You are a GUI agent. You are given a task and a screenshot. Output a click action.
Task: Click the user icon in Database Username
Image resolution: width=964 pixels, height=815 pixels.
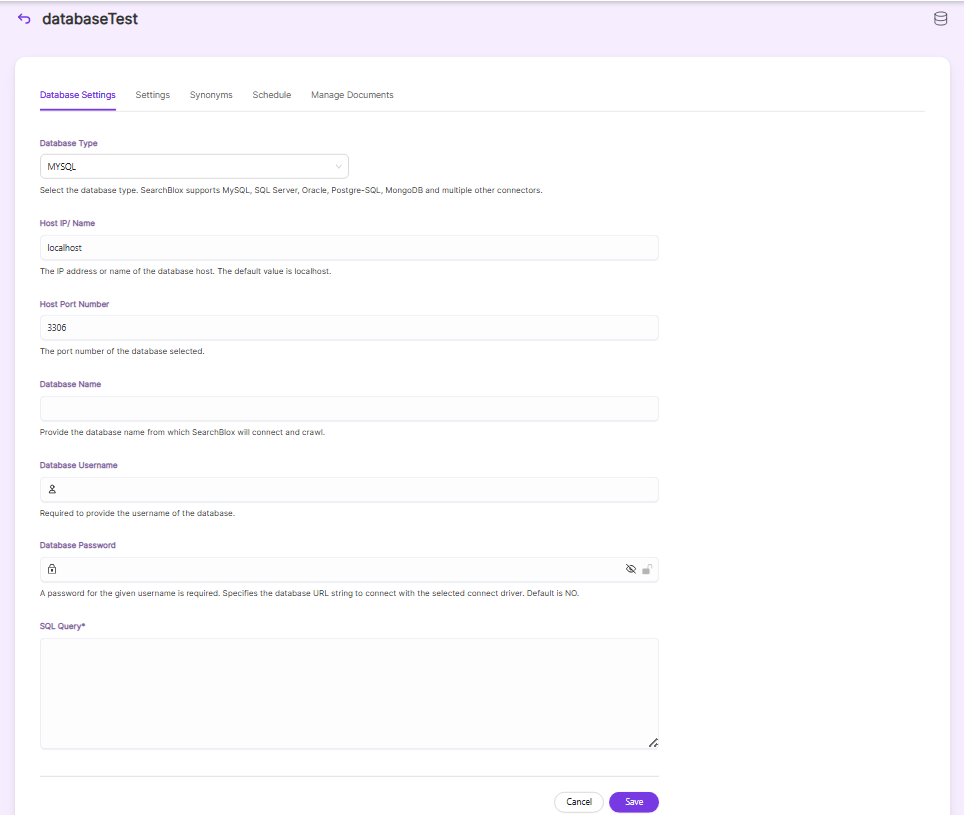tap(52, 489)
